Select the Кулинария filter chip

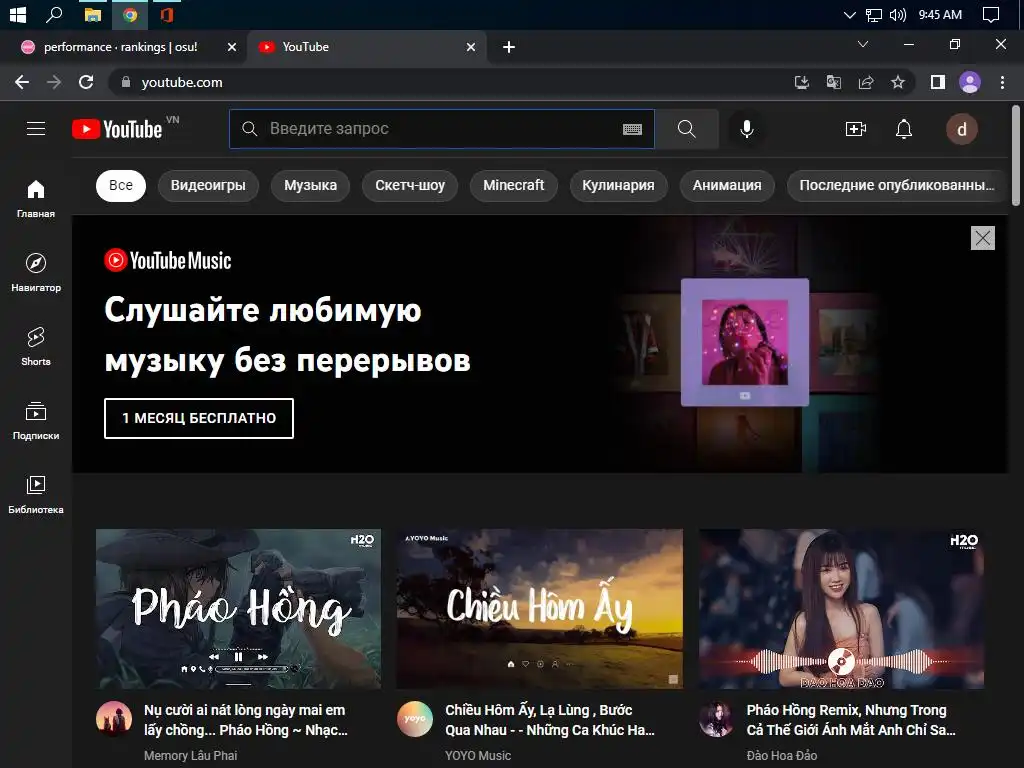(618, 185)
